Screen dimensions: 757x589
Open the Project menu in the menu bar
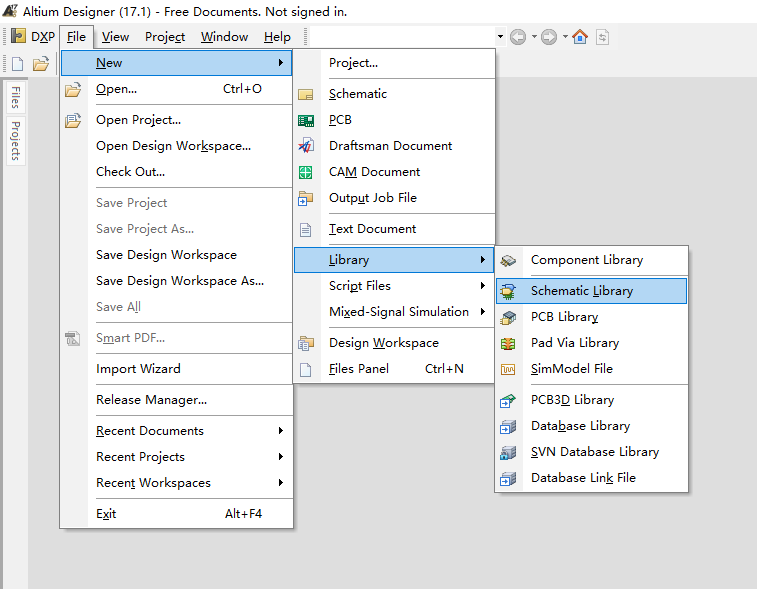point(165,37)
